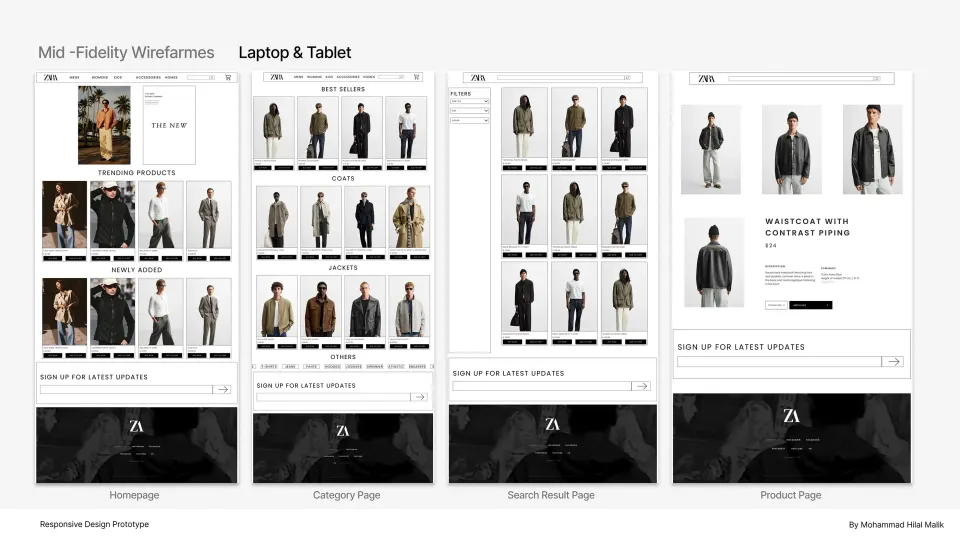Click the arrow submit button in Category Page sign-up
960x540 pixels.
(x=419, y=397)
